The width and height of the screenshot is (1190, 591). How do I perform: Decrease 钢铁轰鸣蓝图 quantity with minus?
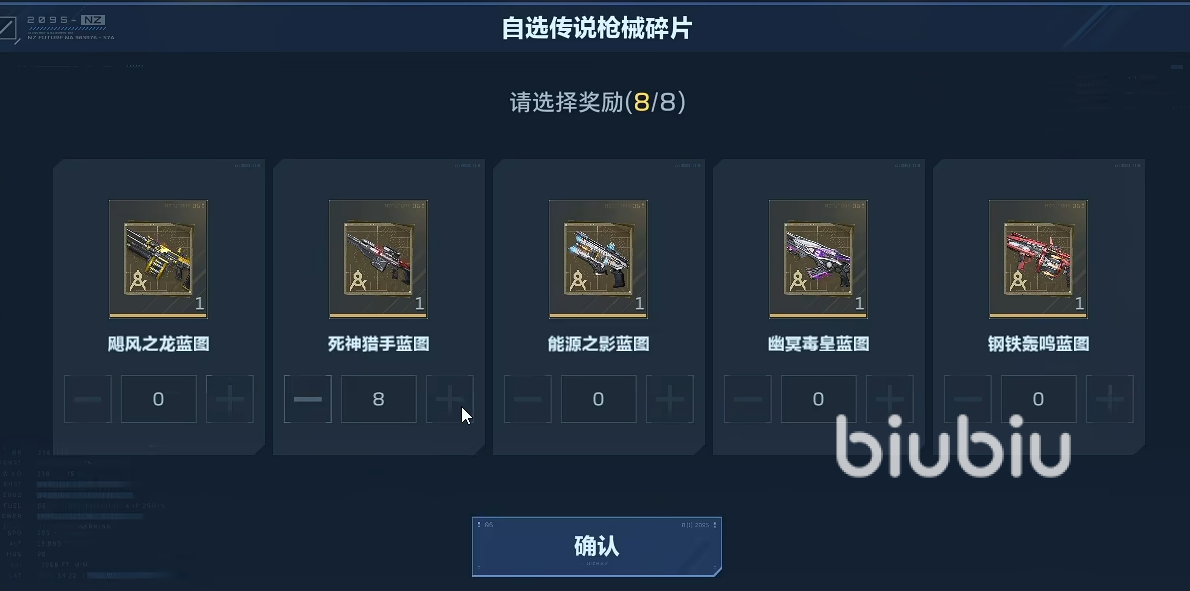968,399
